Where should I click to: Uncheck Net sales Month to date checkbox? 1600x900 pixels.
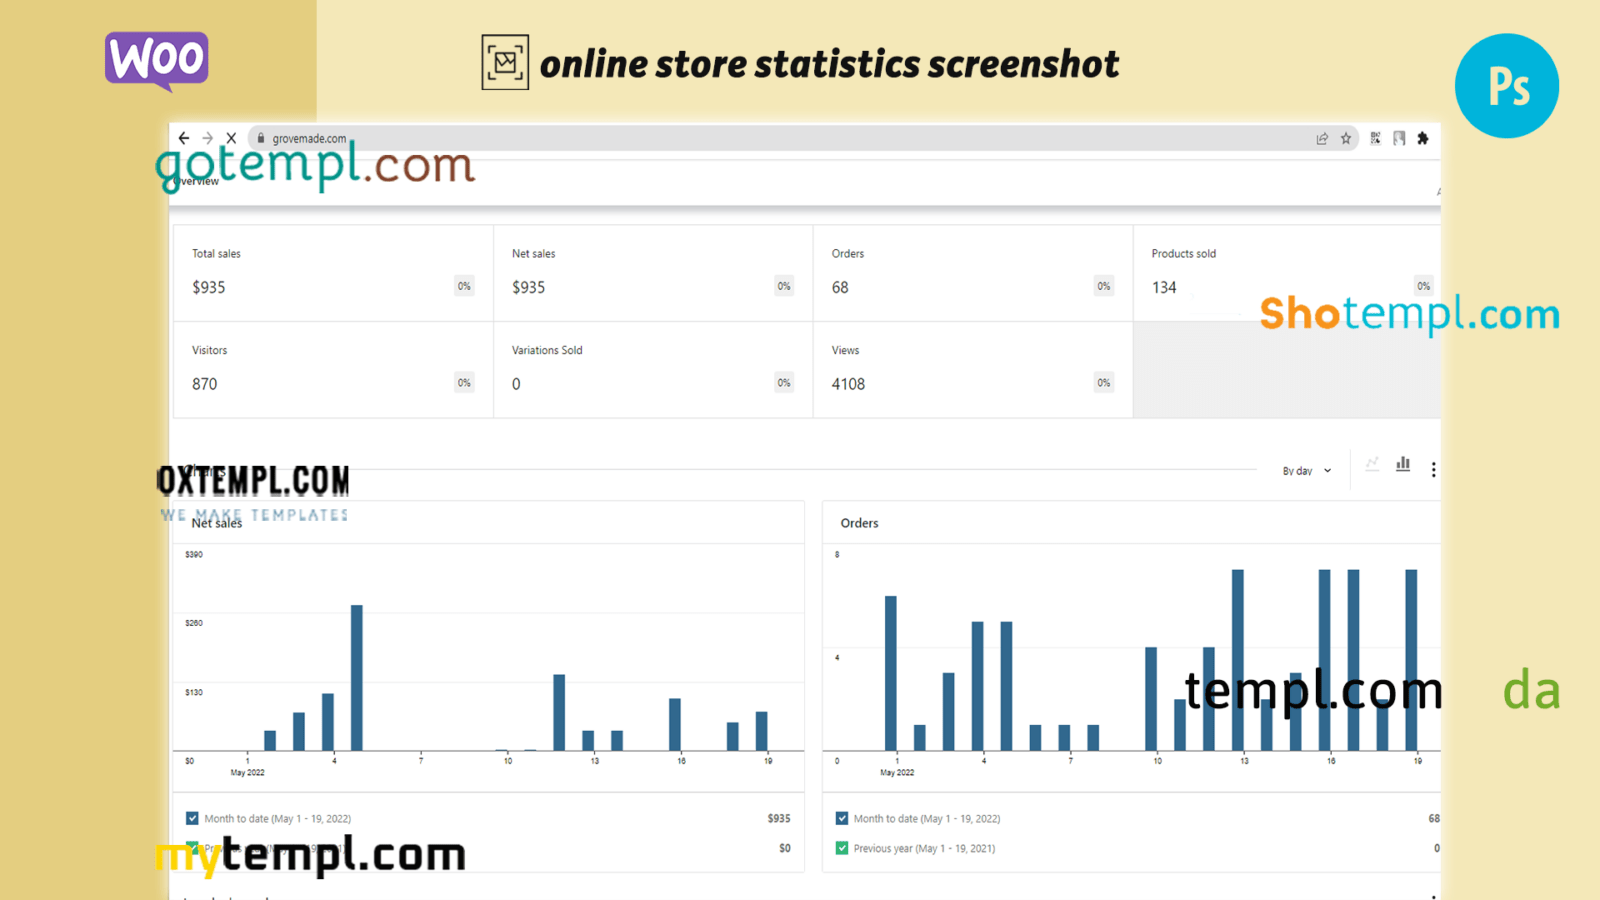tap(192, 818)
